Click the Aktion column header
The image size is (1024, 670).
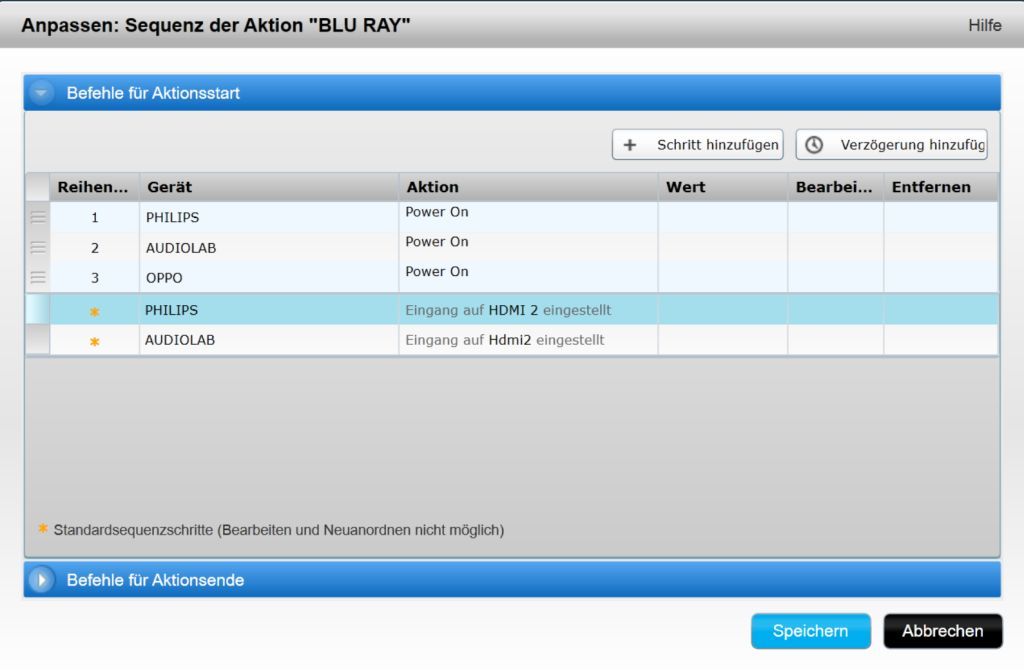432,187
